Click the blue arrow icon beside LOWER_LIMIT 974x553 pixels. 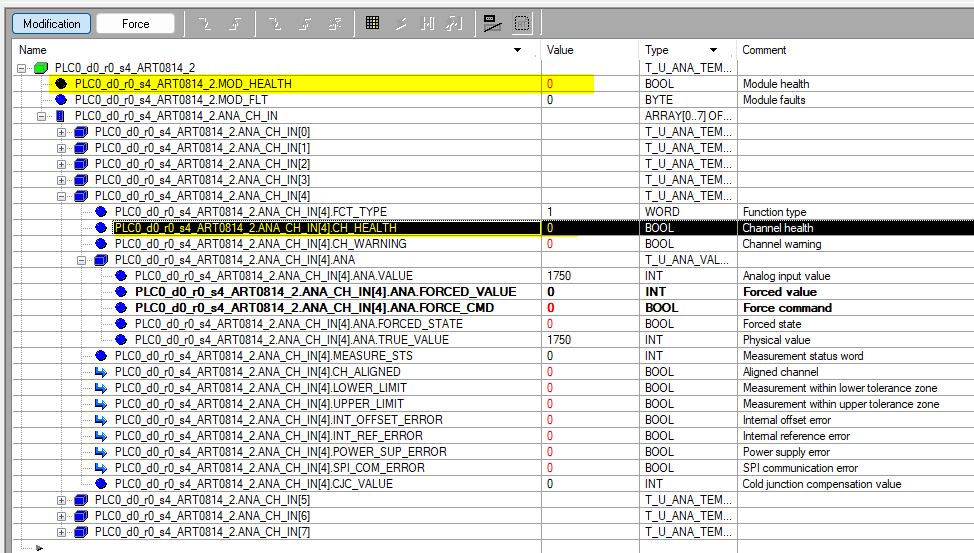point(101,388)
